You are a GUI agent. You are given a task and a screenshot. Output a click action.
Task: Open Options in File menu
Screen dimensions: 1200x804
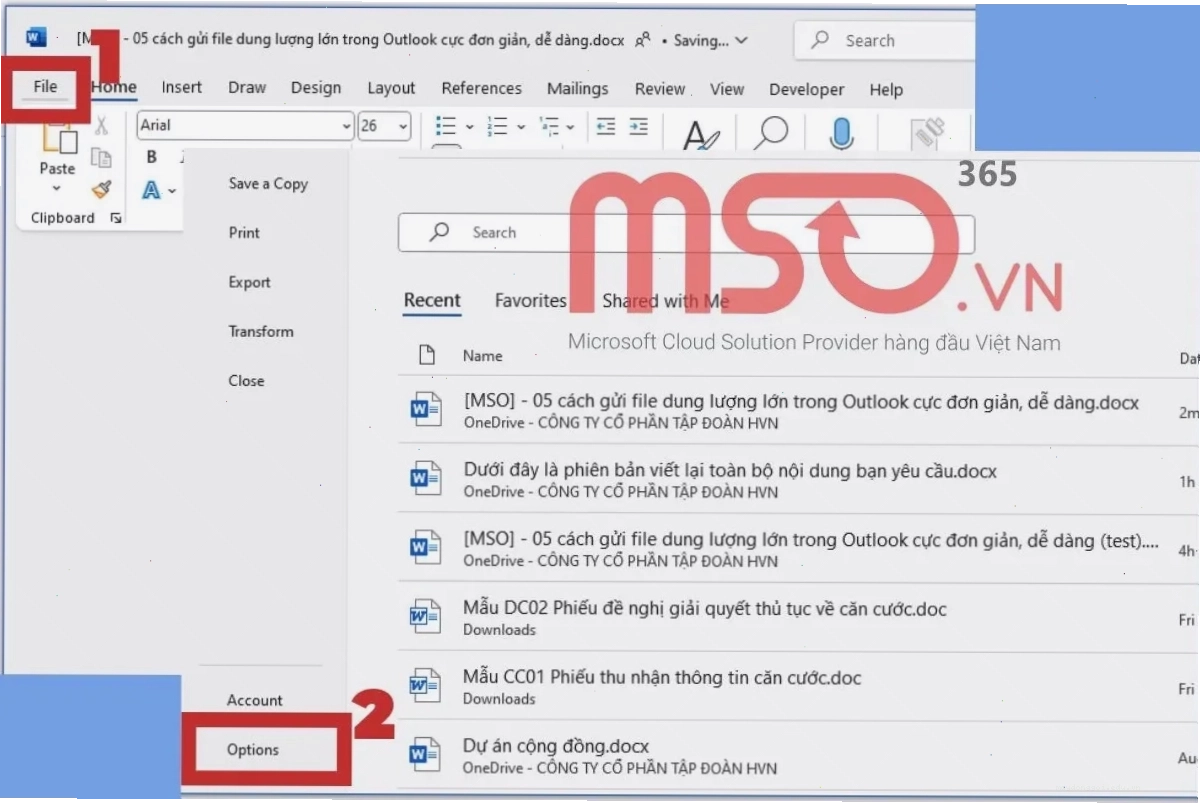coord(253,749)
